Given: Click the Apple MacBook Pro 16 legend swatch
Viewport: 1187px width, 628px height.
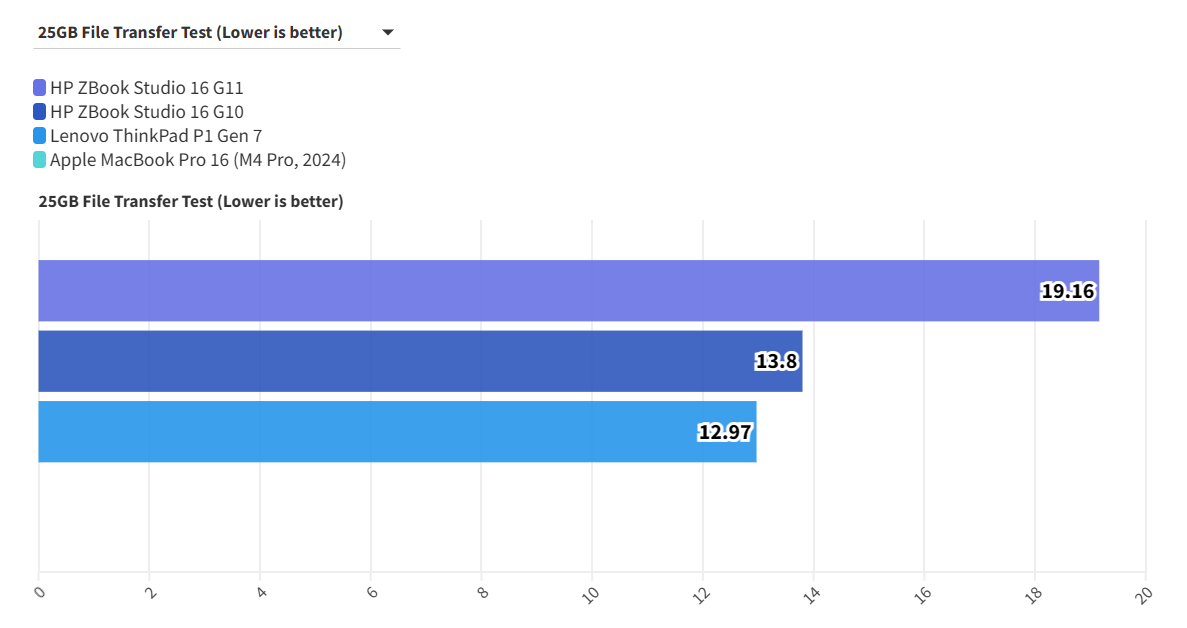Looking at the screenshot, I should pos(40,160).
